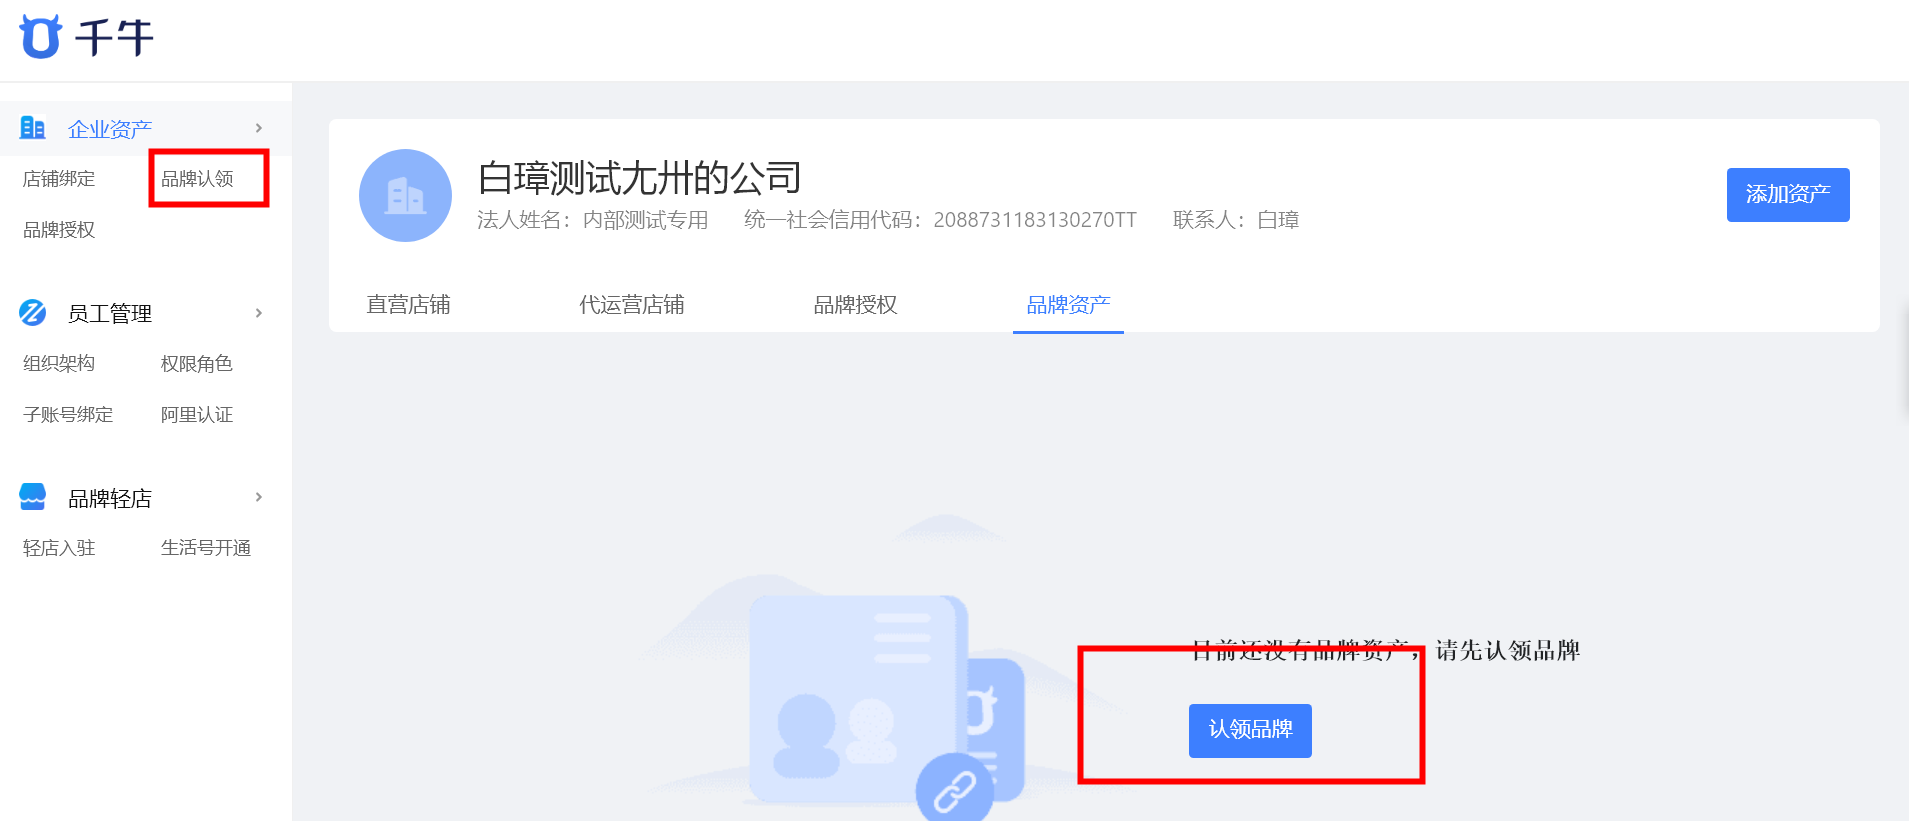Image resolution: width=1909 pixels, height=821 pixels.
Task: Open 子账号绑定 sidebar link
Action: pyautogui.click(x=68, y=415)
